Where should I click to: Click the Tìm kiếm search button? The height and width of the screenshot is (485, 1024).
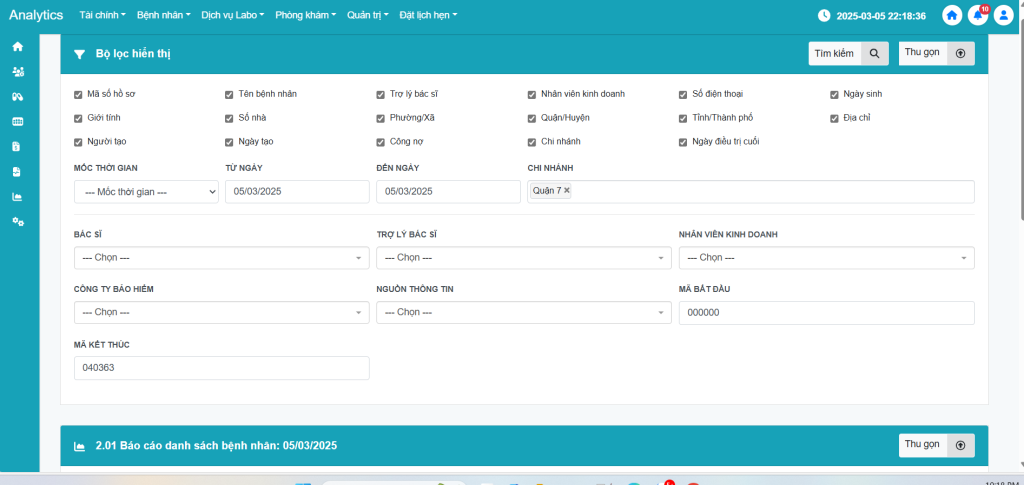(x=848, y=54)
